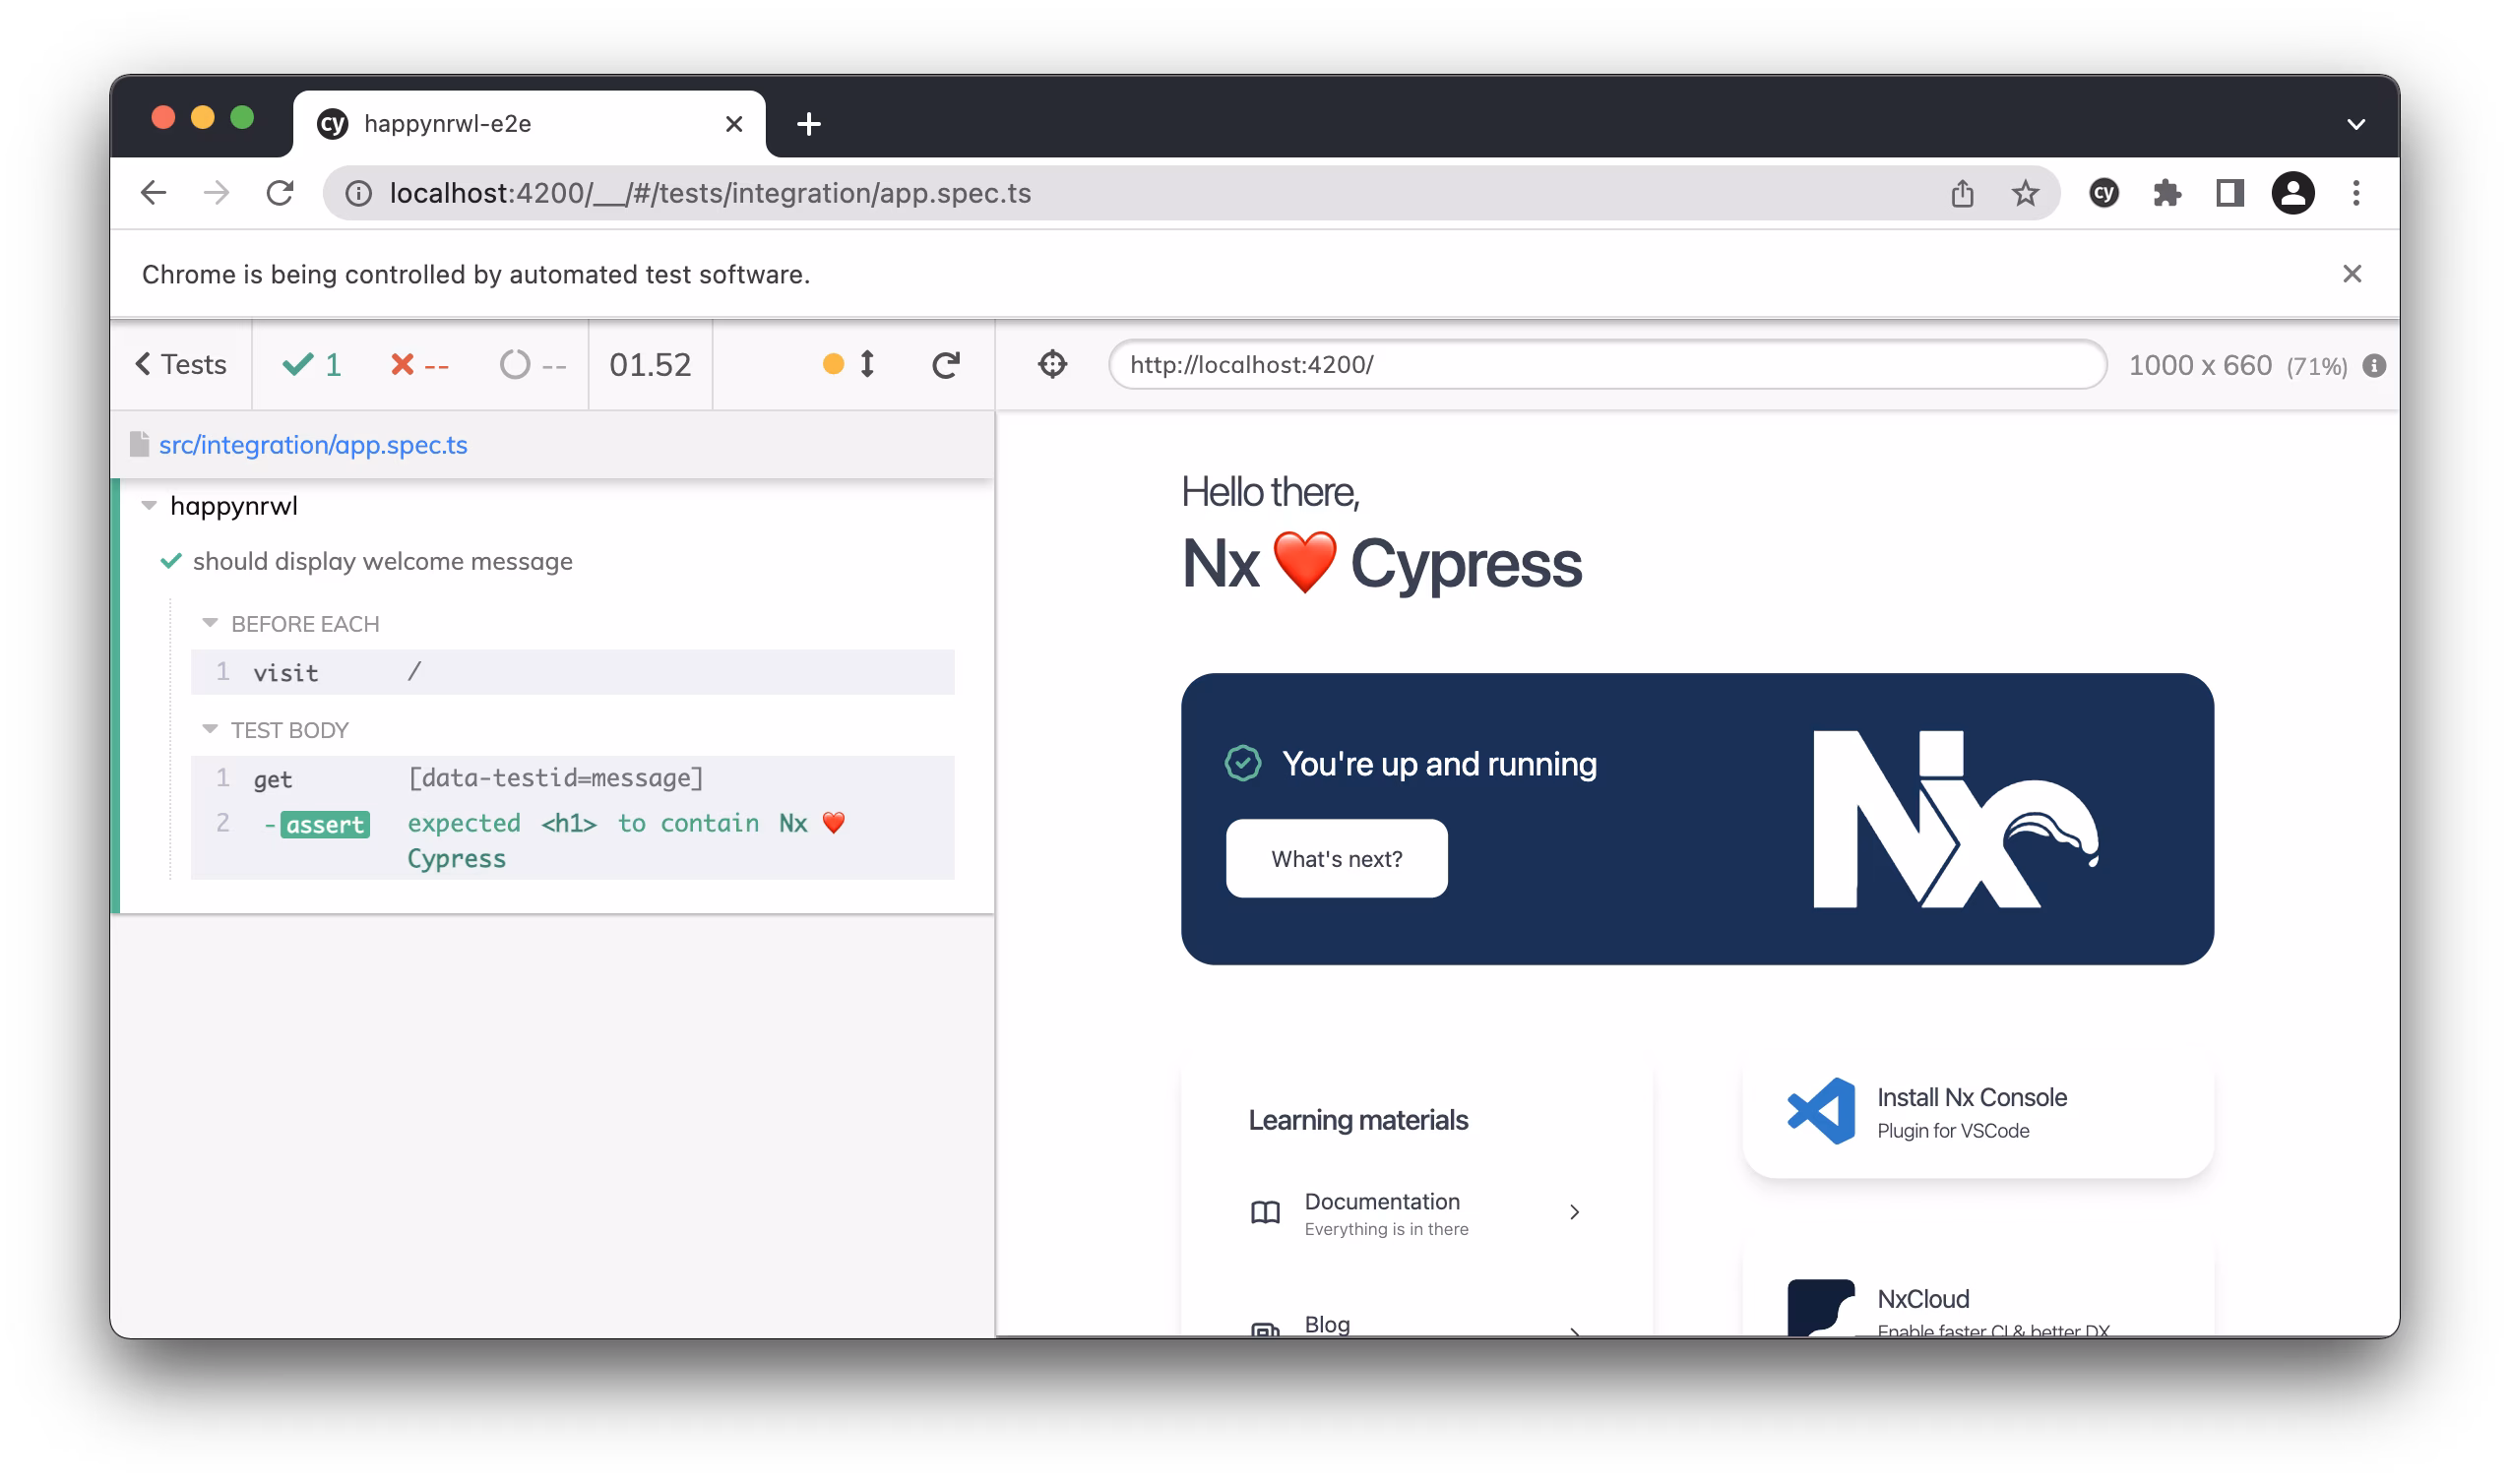Toggle Chrome side panel icon
2510x1484 pixels.
point(2229,193)
